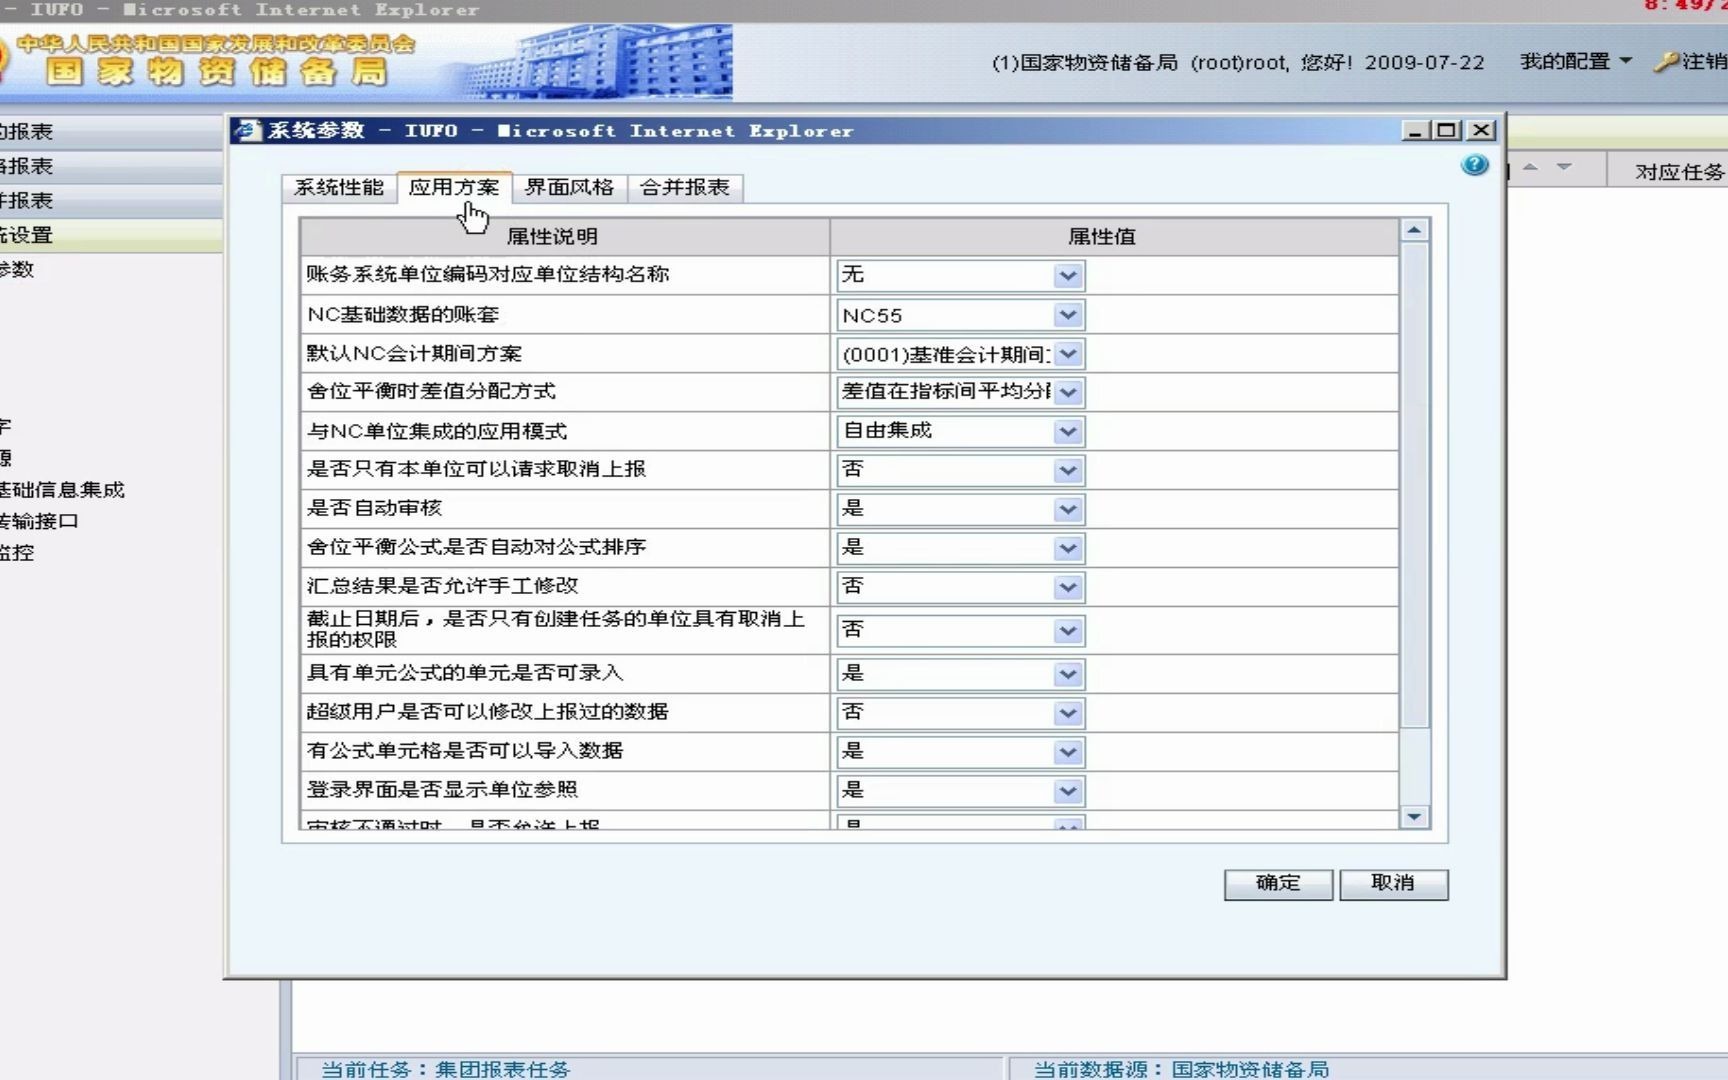The image size is (1728, 1080).
Task: Click the scrollbar up arrow in parameter table
Action: point(1414,230)
